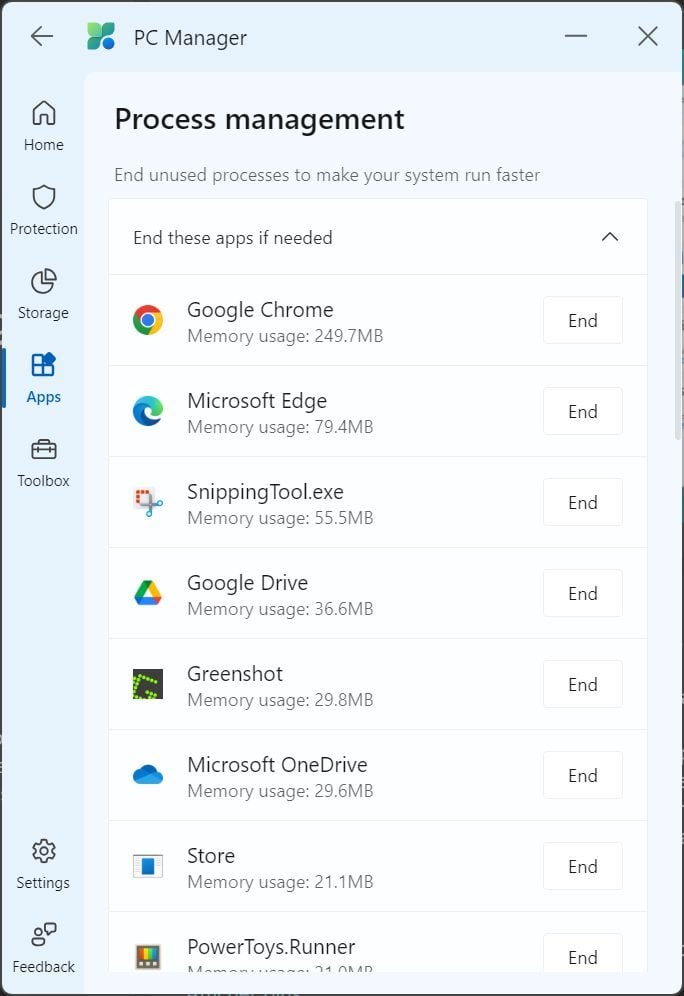Click the process list vertical scrollbar

pos(678,320)
